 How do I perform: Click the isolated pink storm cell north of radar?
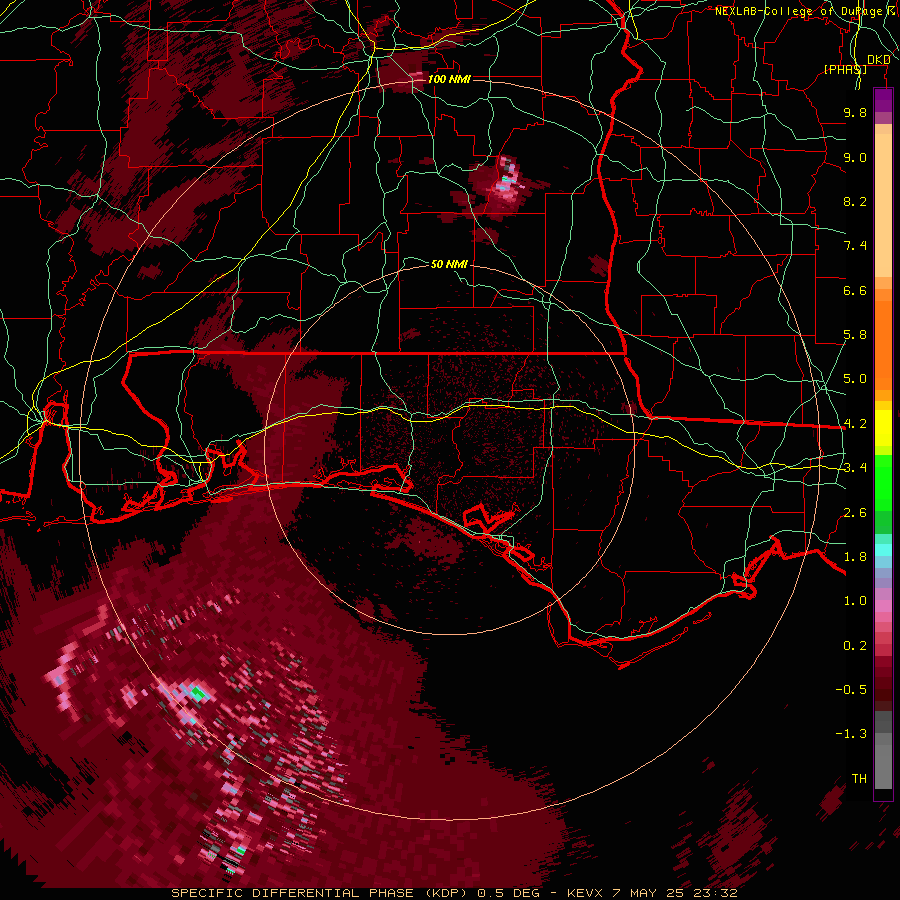(x=507, y=181)
